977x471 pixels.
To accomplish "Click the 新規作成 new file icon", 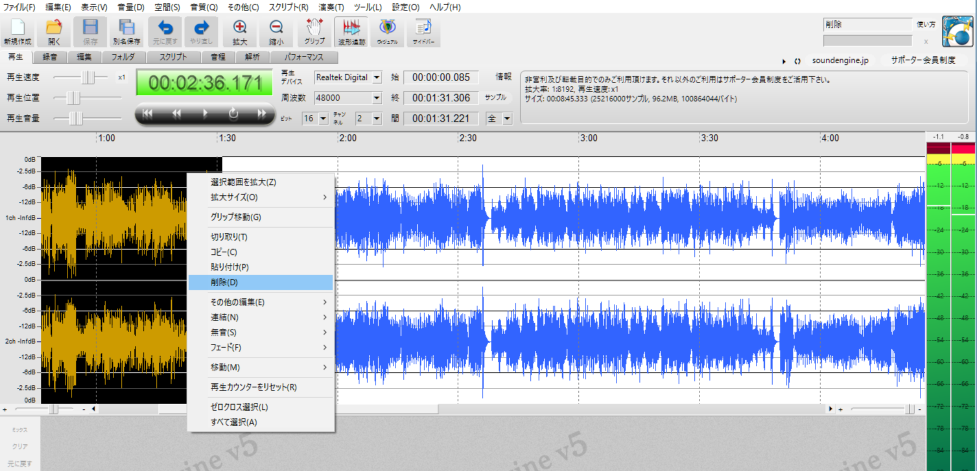I will (x=17, y=32).
